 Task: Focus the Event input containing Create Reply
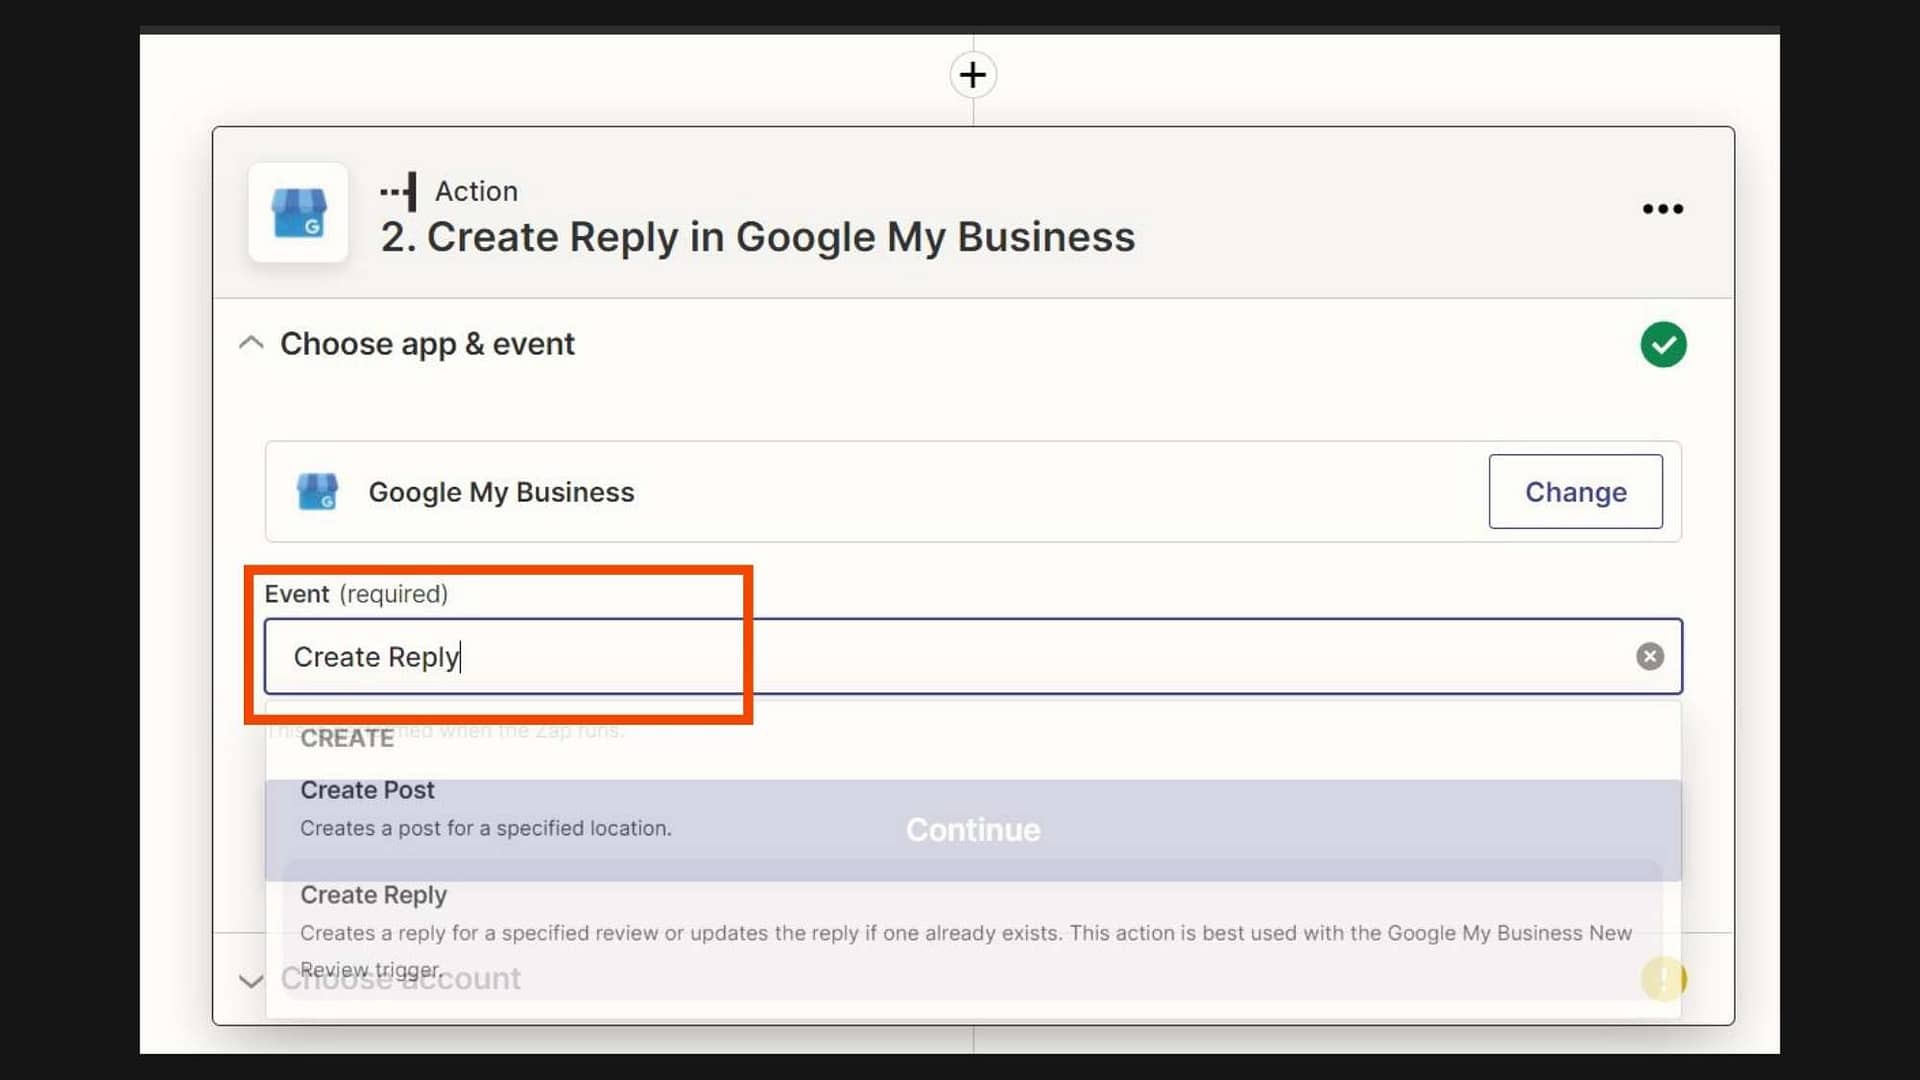coord(973,657)
